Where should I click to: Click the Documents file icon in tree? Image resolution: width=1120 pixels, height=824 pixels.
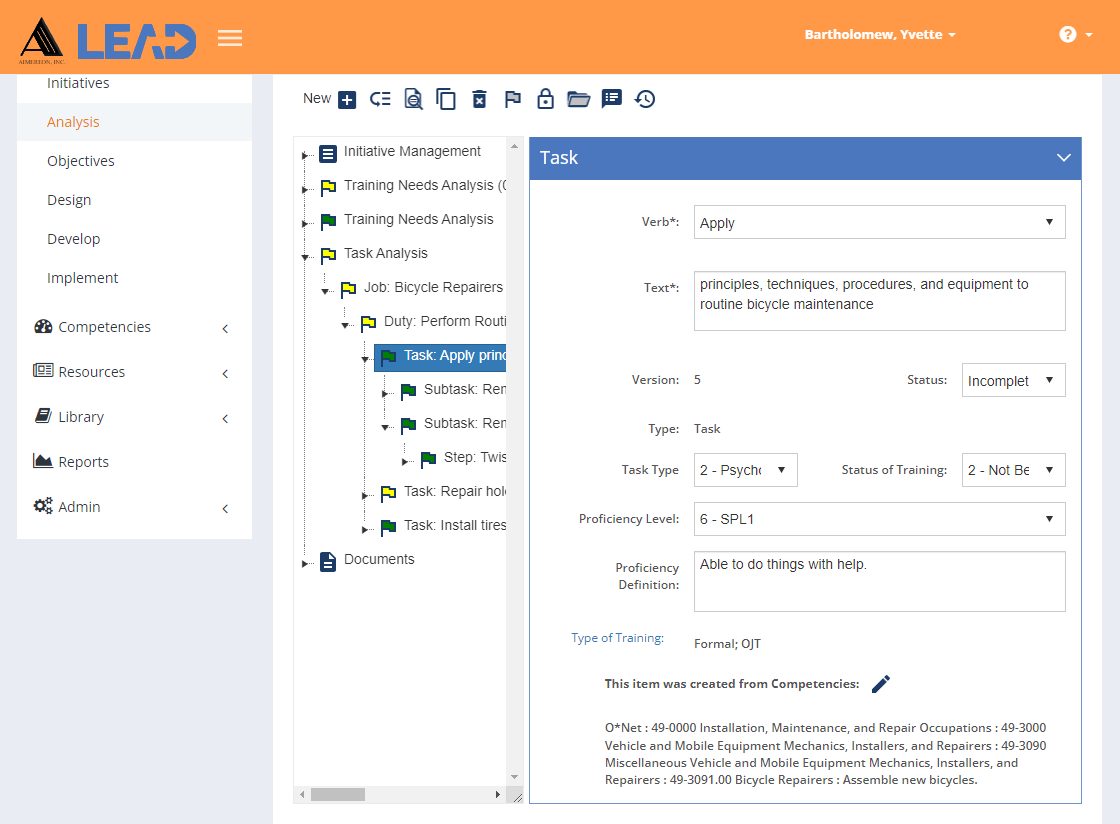(x=328, y=562)
